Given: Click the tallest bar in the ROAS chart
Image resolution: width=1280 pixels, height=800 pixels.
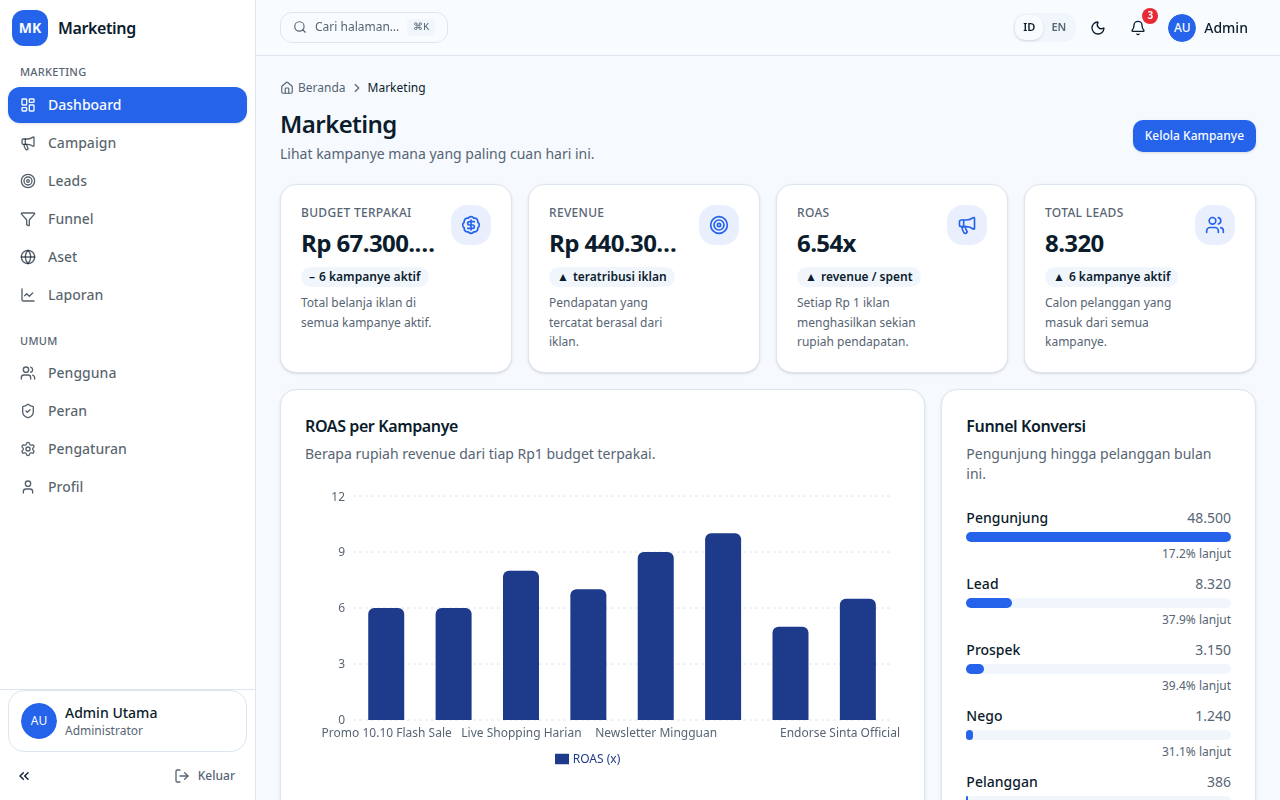Looking at the screenshot, I should click(723, 626).
